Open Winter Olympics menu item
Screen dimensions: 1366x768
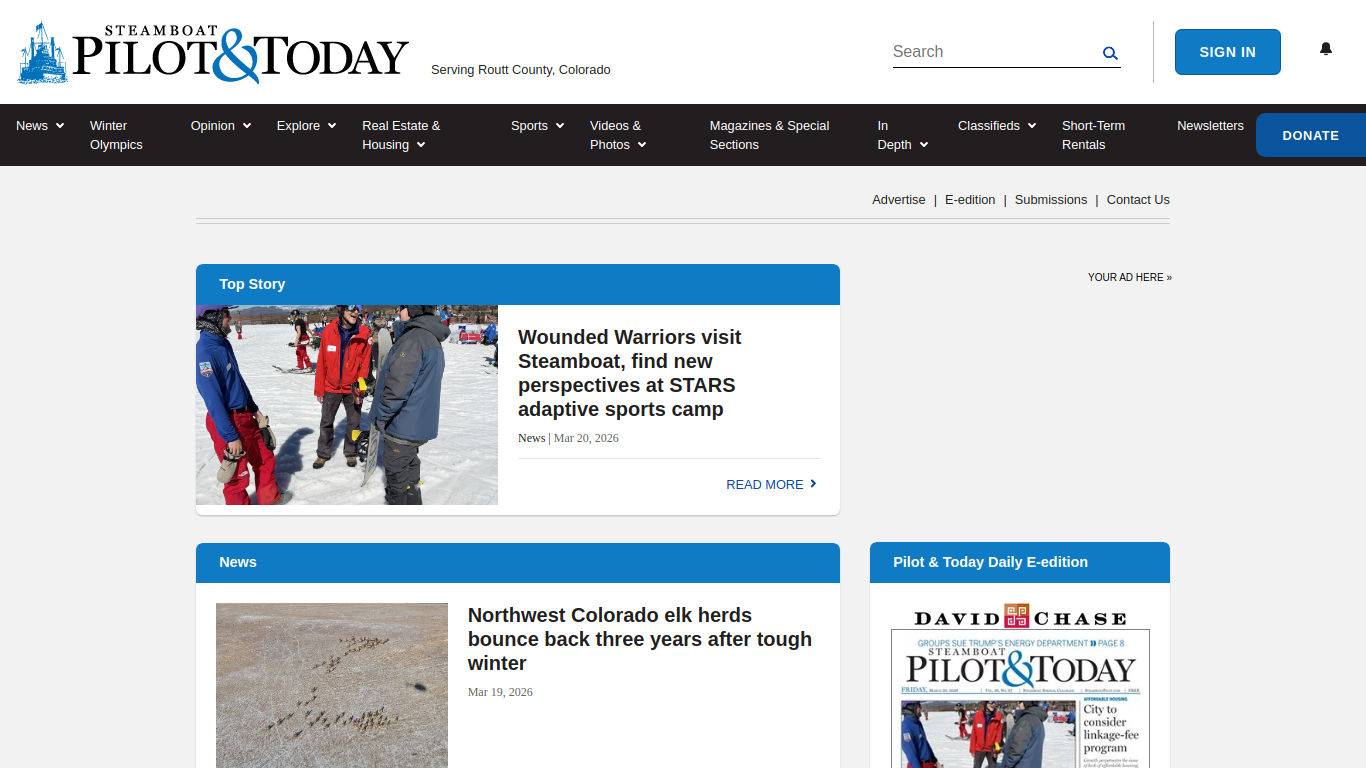tap(116, 135)
